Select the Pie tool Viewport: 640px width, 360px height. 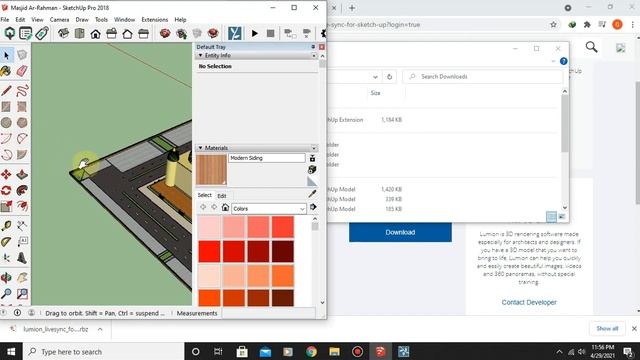[x=22, y=155]
